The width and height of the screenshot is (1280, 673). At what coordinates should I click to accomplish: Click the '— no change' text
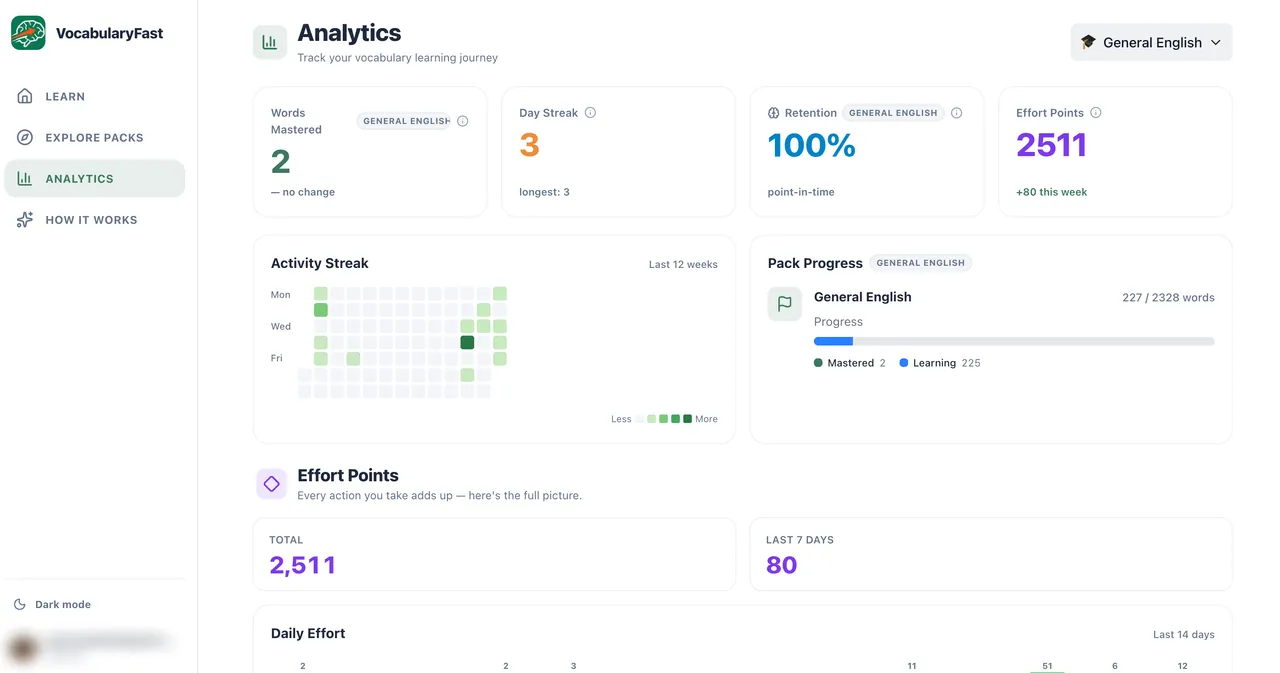point(303,192)
